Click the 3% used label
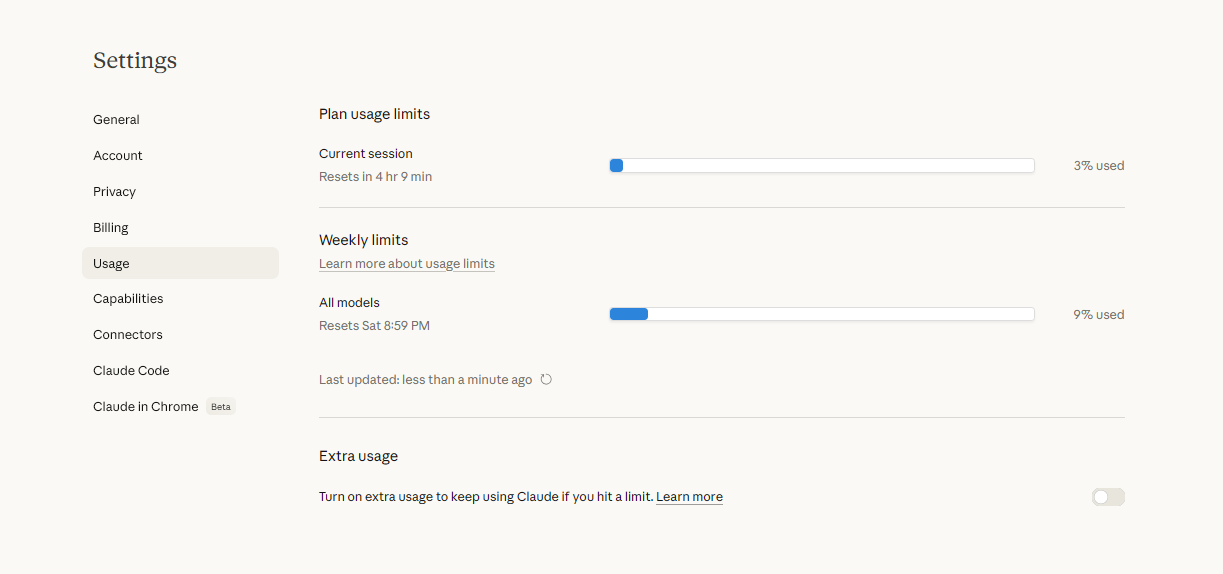Viewport: 1223px width, 574px height. [x=1098, y=166]
